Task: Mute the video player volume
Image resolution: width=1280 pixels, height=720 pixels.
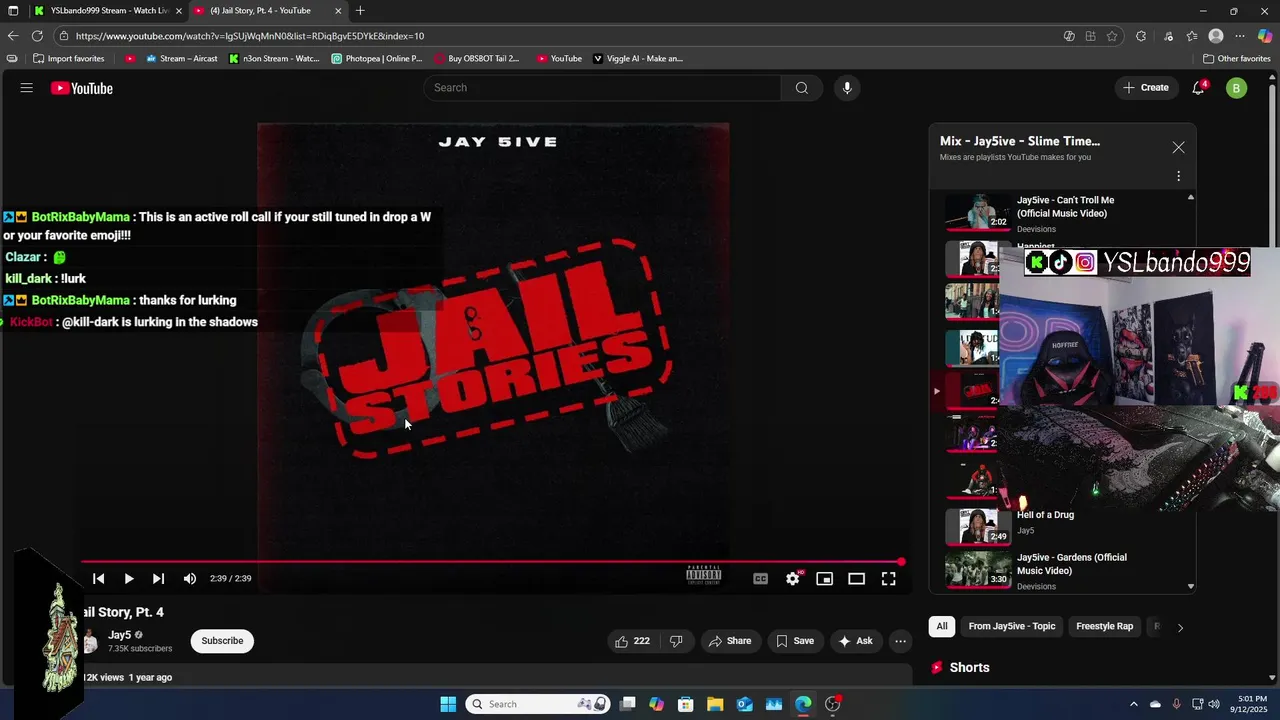Action: coord(190,578)
